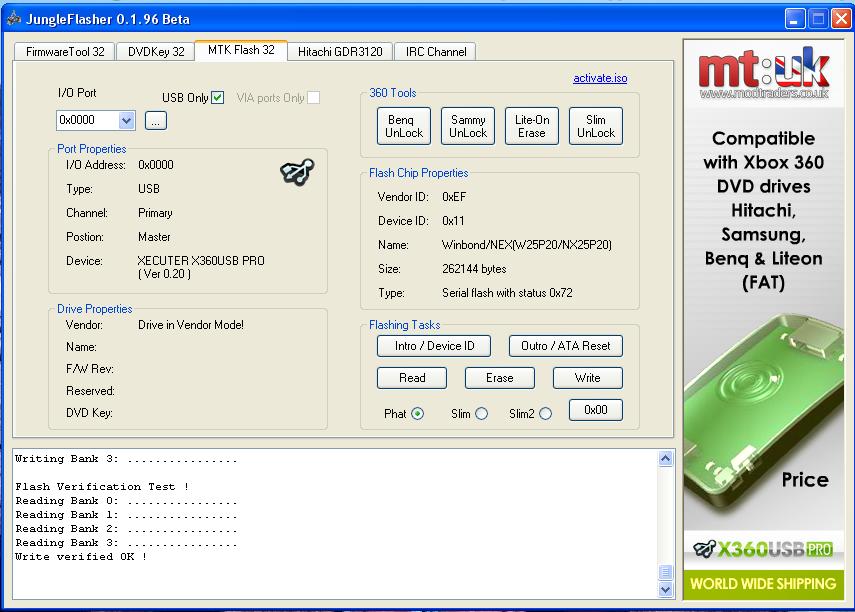Toggle the USB Only checkbox

click(218, 98)
